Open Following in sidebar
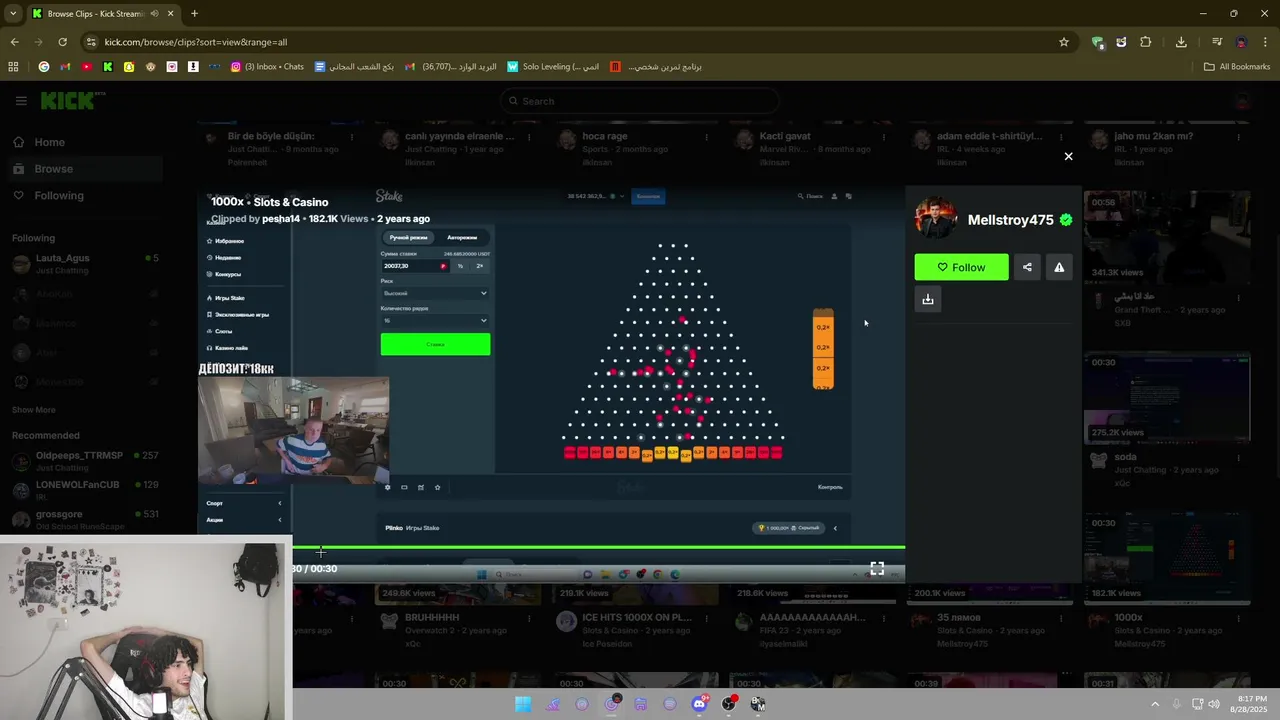1280x720 pixels. pyautogui.click(x=59, y=196)
